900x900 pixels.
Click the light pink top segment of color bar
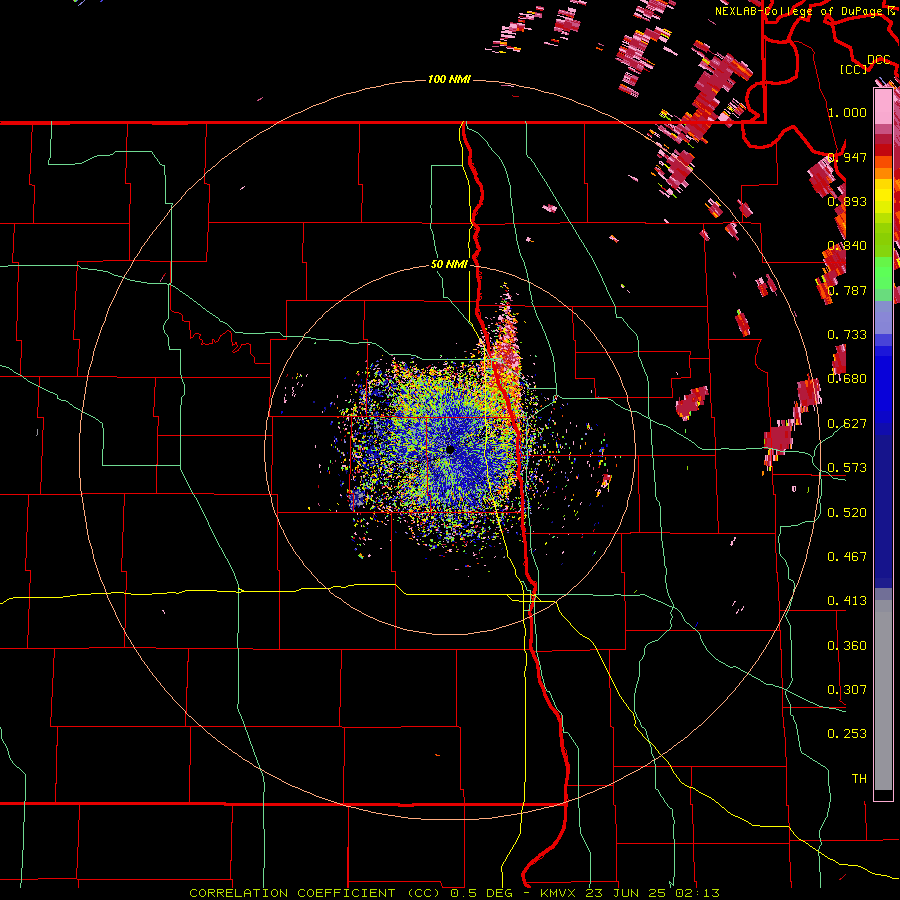(x=883, y=106)
